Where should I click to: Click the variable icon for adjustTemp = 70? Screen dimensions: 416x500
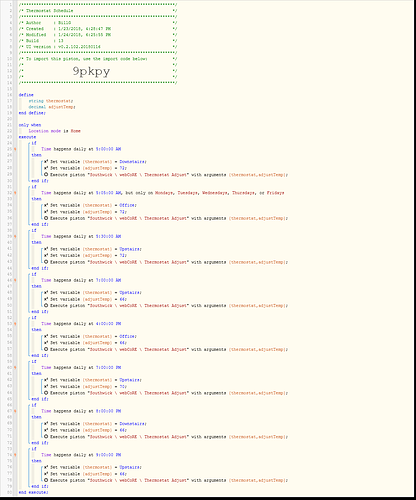[46, 386]
